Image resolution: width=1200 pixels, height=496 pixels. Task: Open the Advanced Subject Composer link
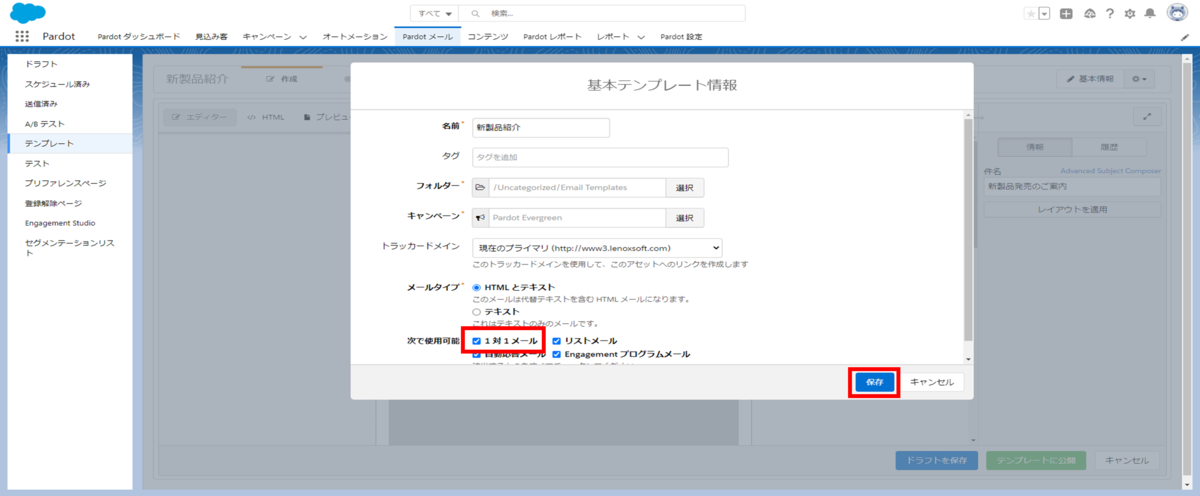tap(1111, 171)
